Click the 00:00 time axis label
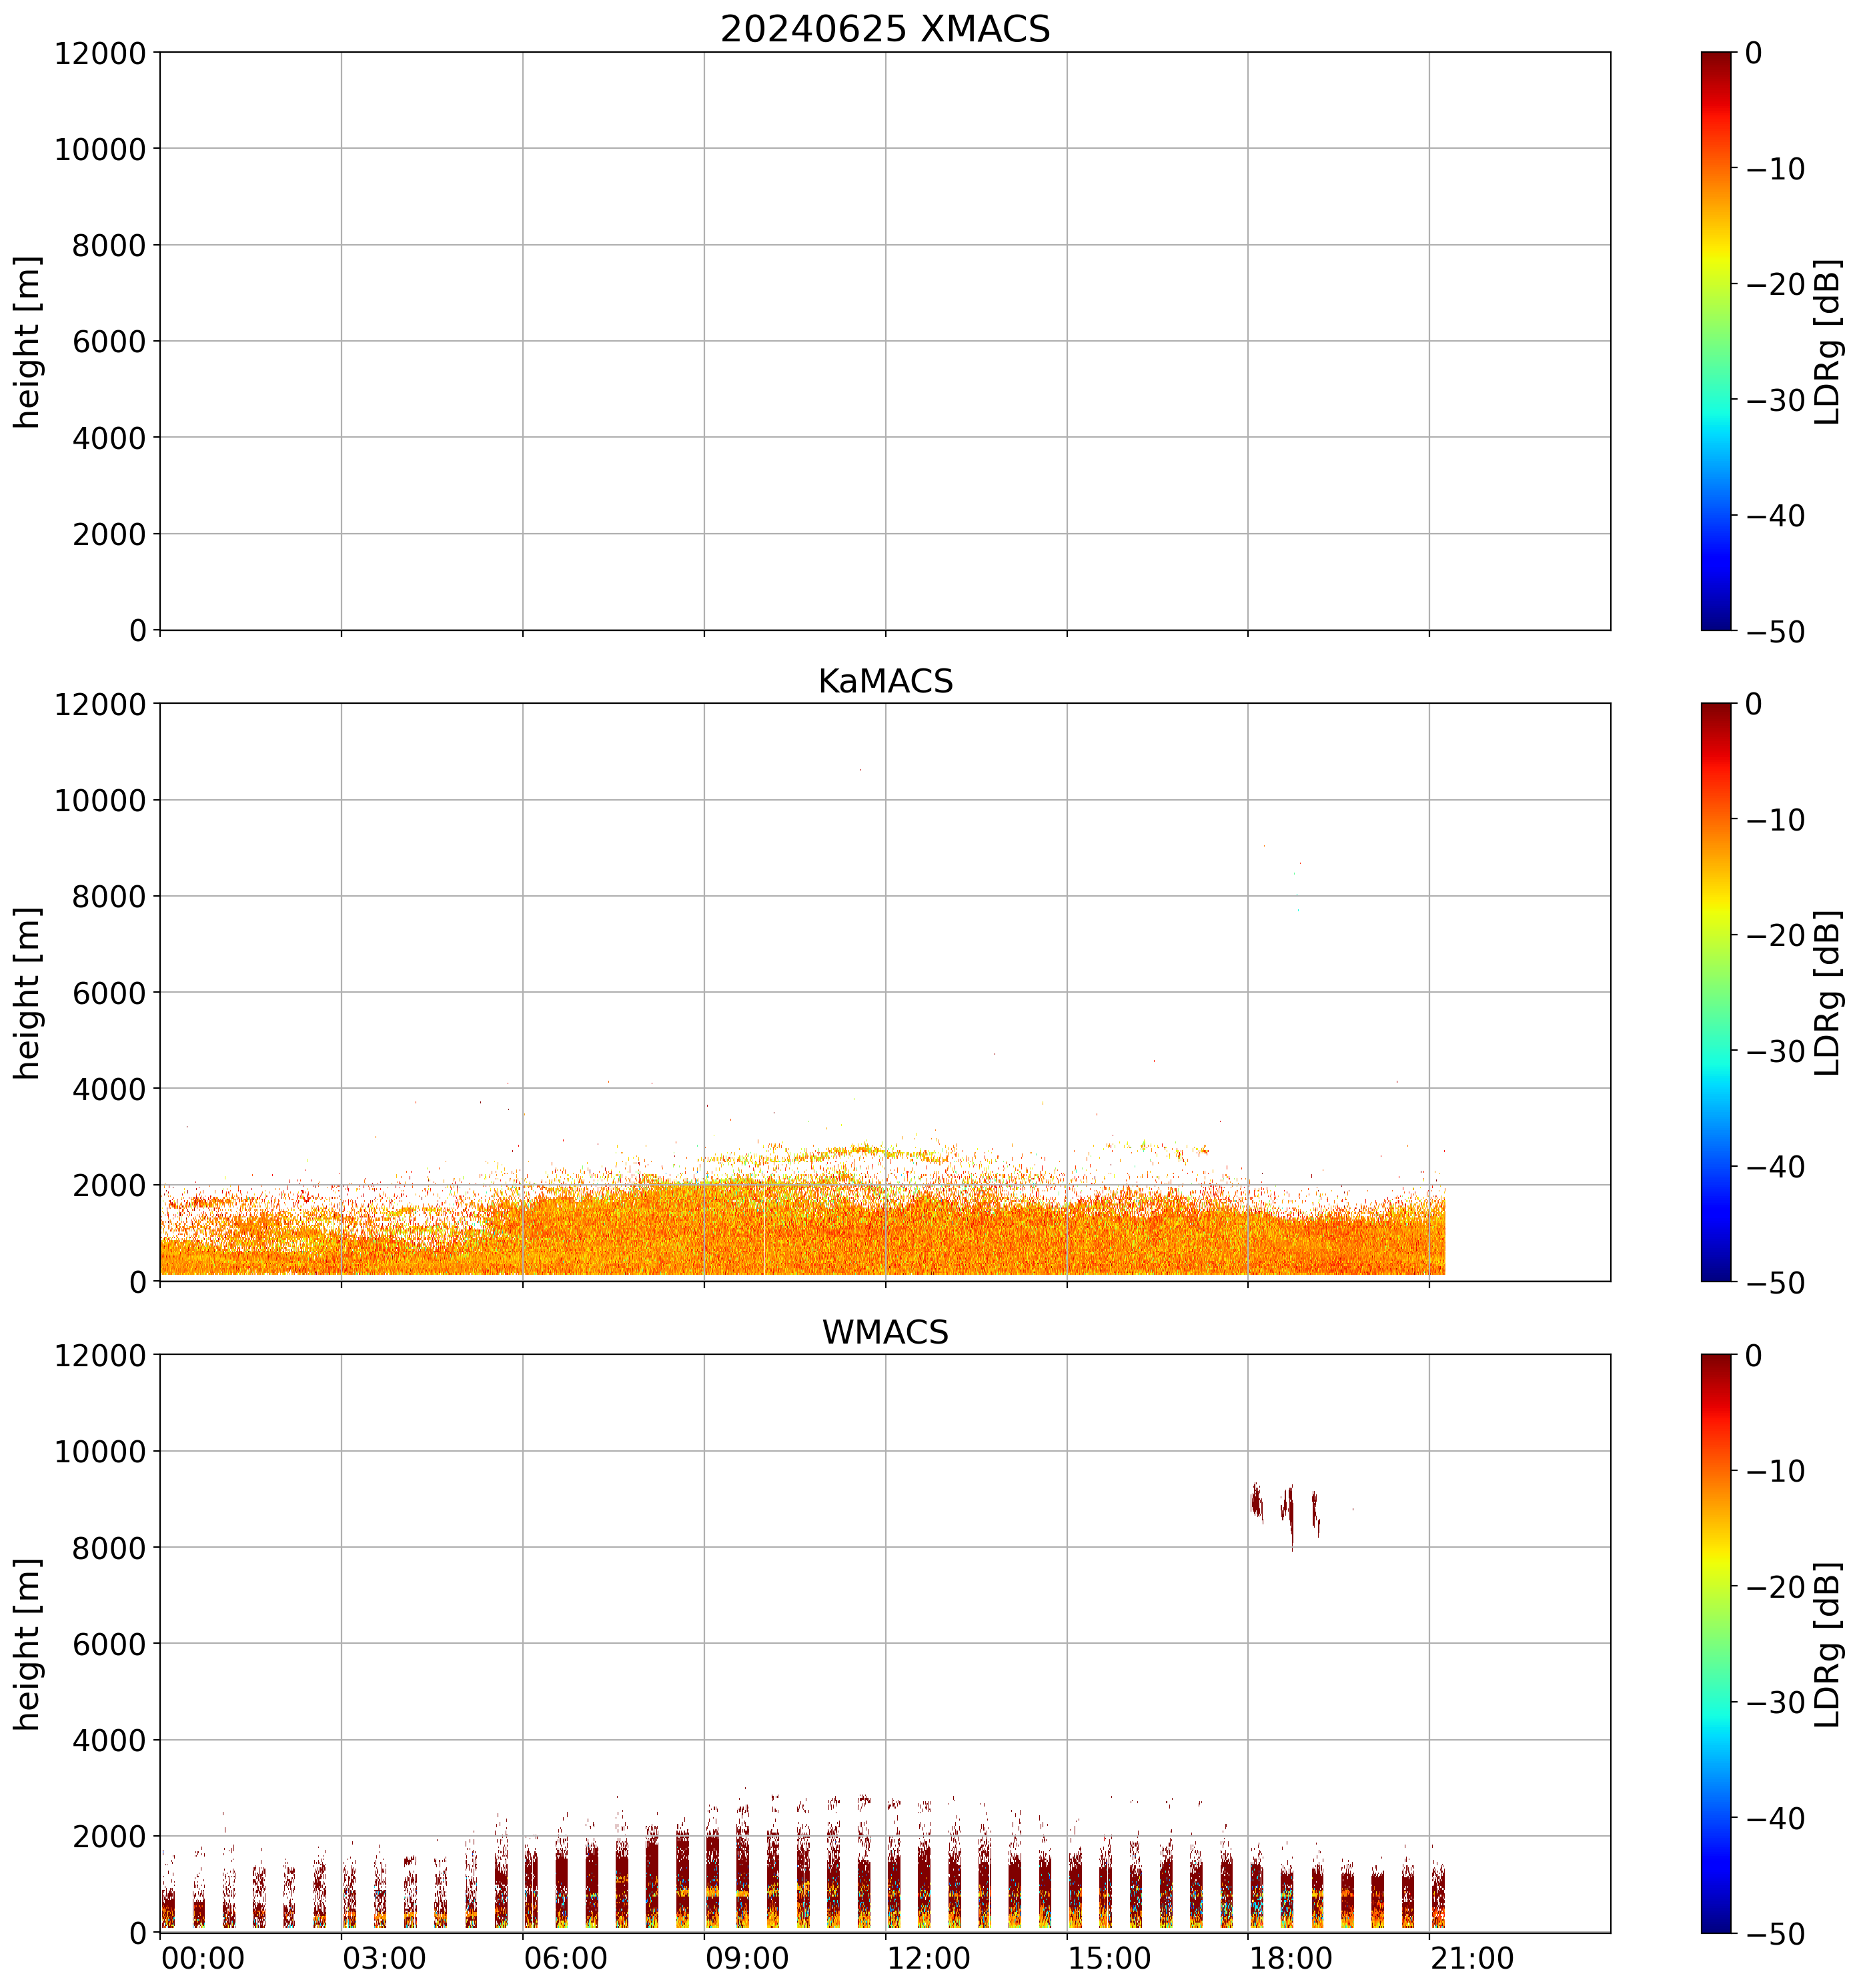 click(203, 1958)
